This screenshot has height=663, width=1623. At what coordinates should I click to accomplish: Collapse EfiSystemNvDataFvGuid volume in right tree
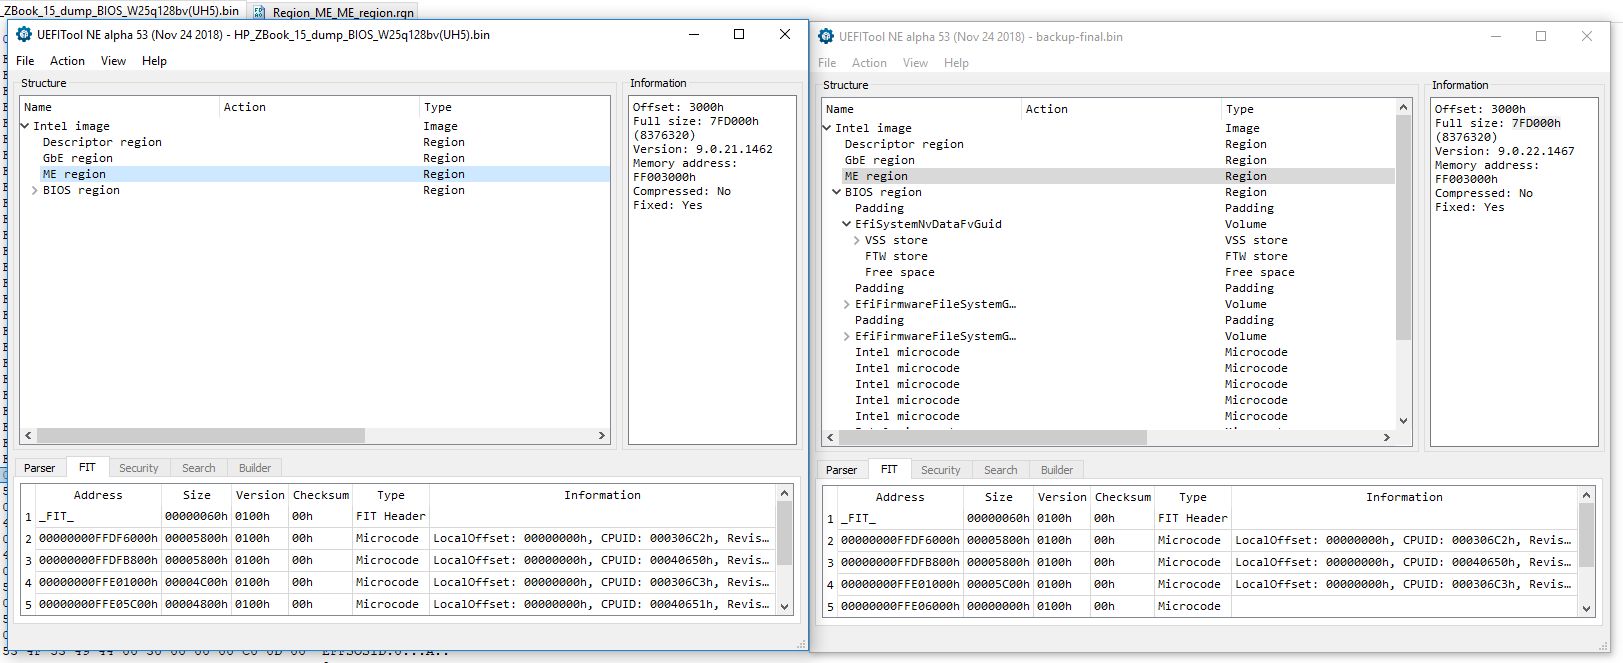pos(847,224)
